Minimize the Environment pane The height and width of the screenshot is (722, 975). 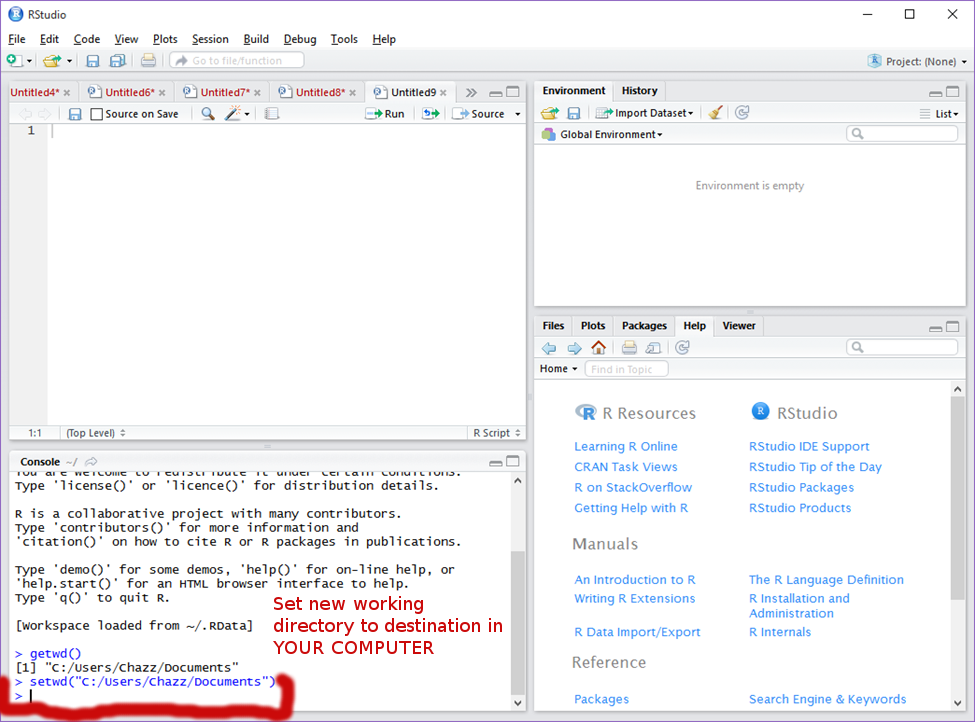click(x=935, y=93)
